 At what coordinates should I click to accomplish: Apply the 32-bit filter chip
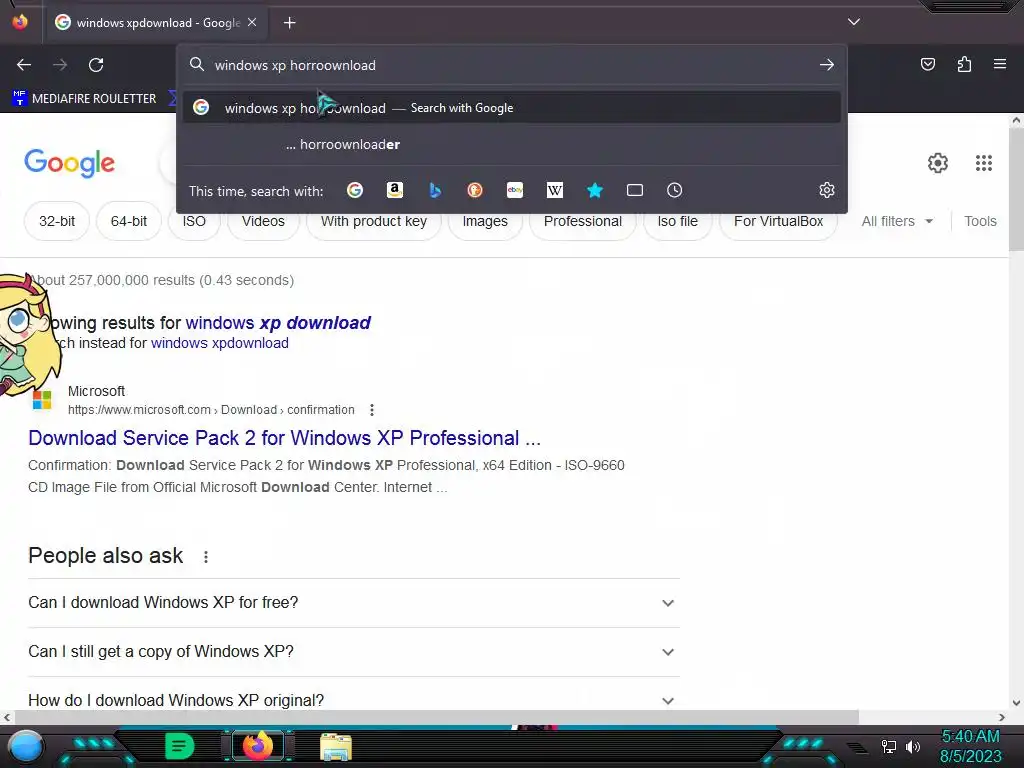click(57, 221)
